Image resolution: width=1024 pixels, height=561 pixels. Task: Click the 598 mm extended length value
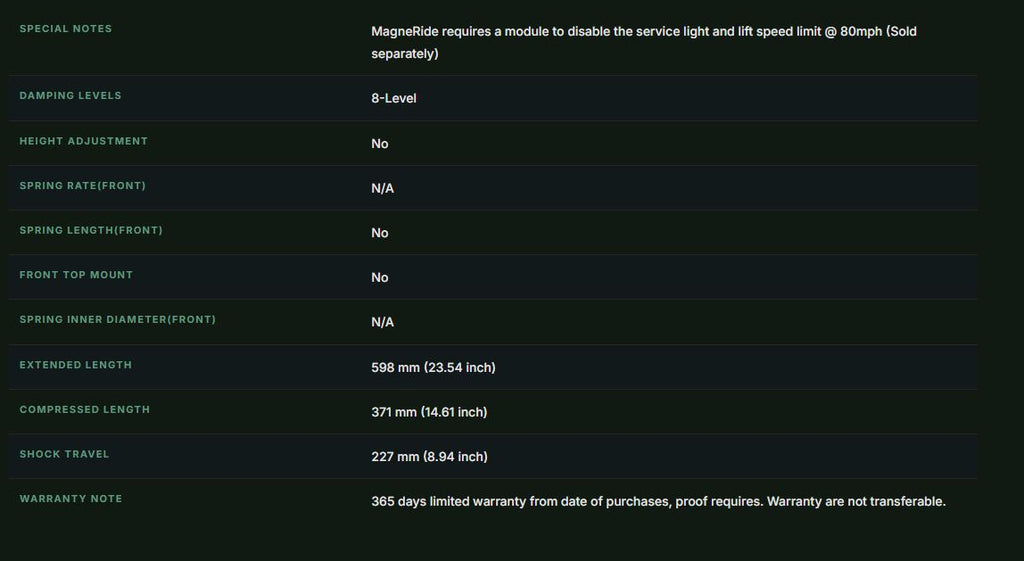point(434,368)
